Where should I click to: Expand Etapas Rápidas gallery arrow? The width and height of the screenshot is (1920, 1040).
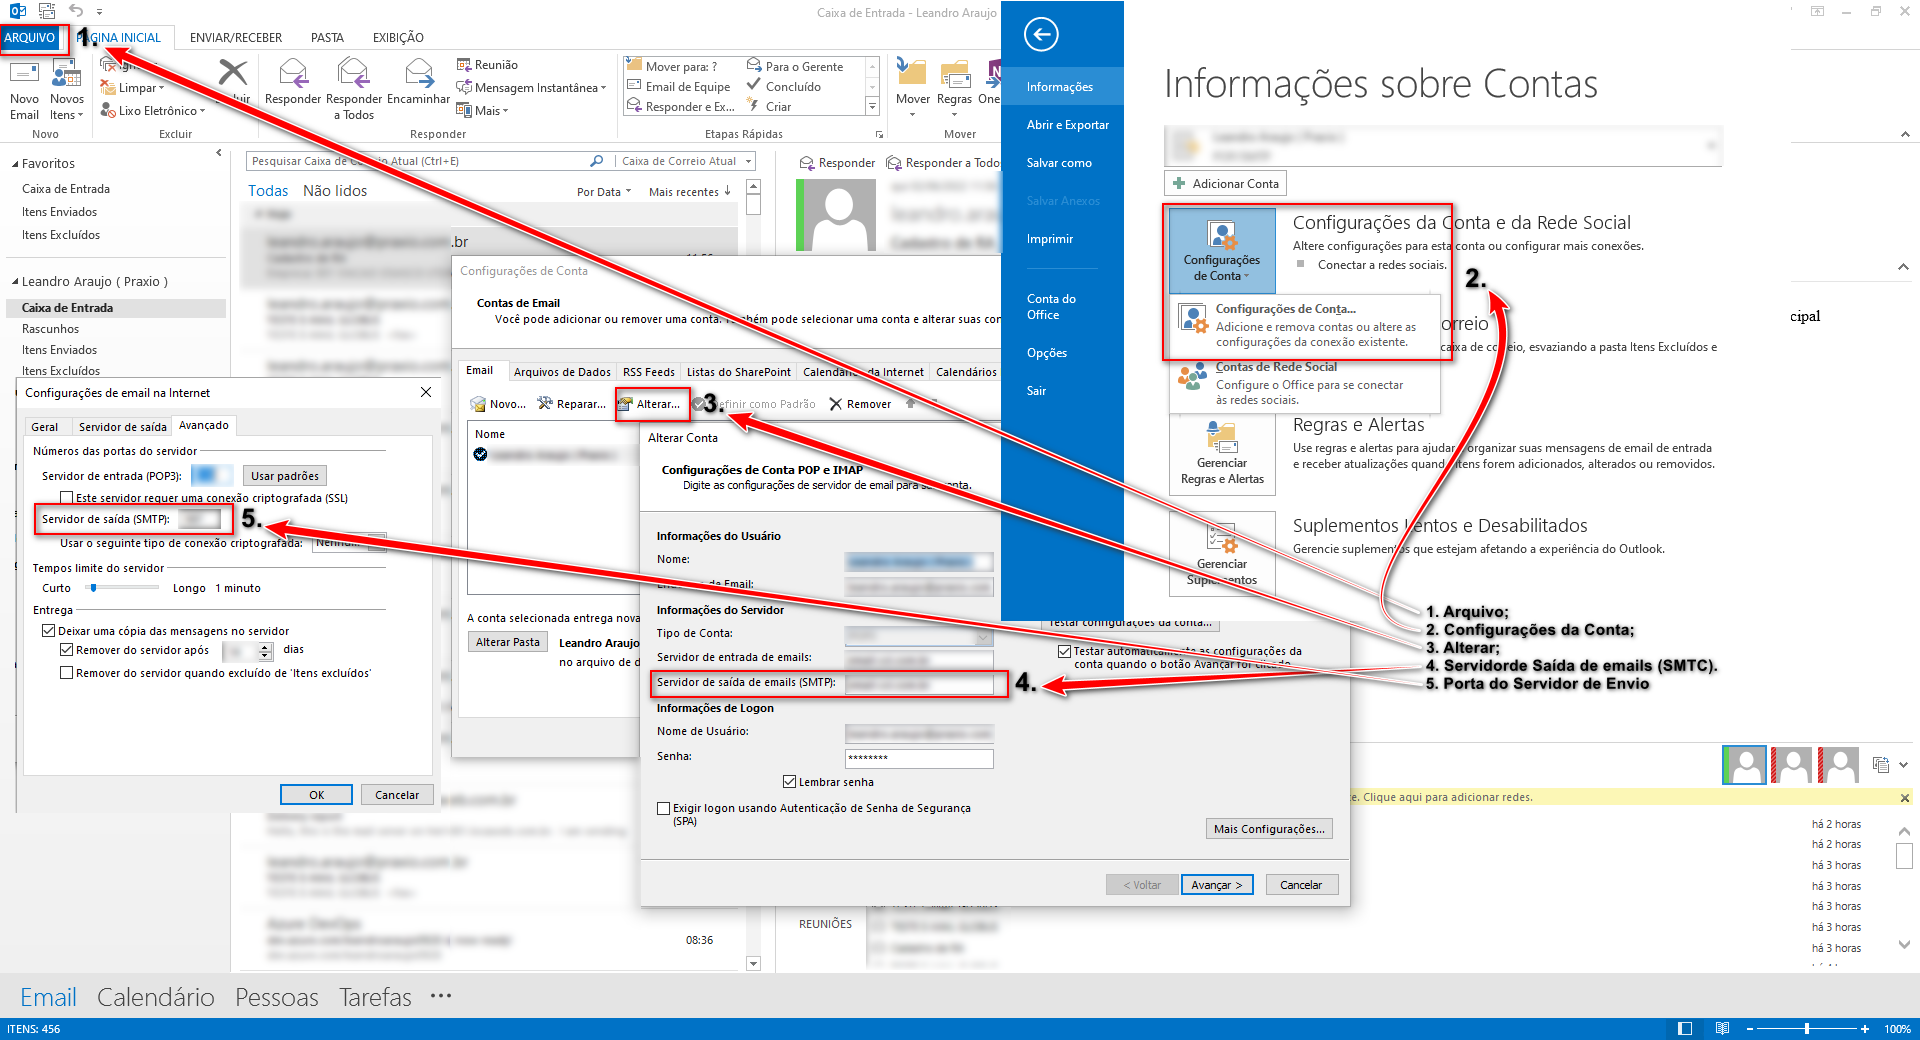click(x=872, y=106)
